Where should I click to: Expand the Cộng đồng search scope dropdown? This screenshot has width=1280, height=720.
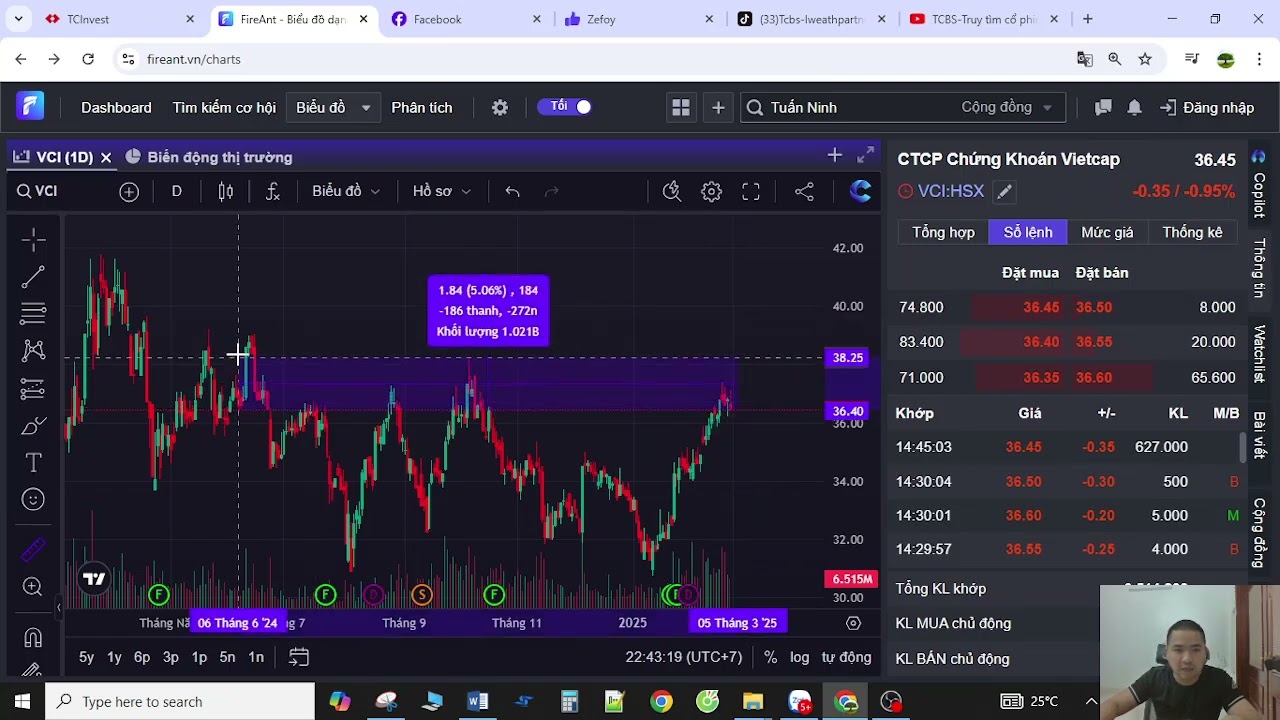pyautogui.click(x=1007, y=107)
